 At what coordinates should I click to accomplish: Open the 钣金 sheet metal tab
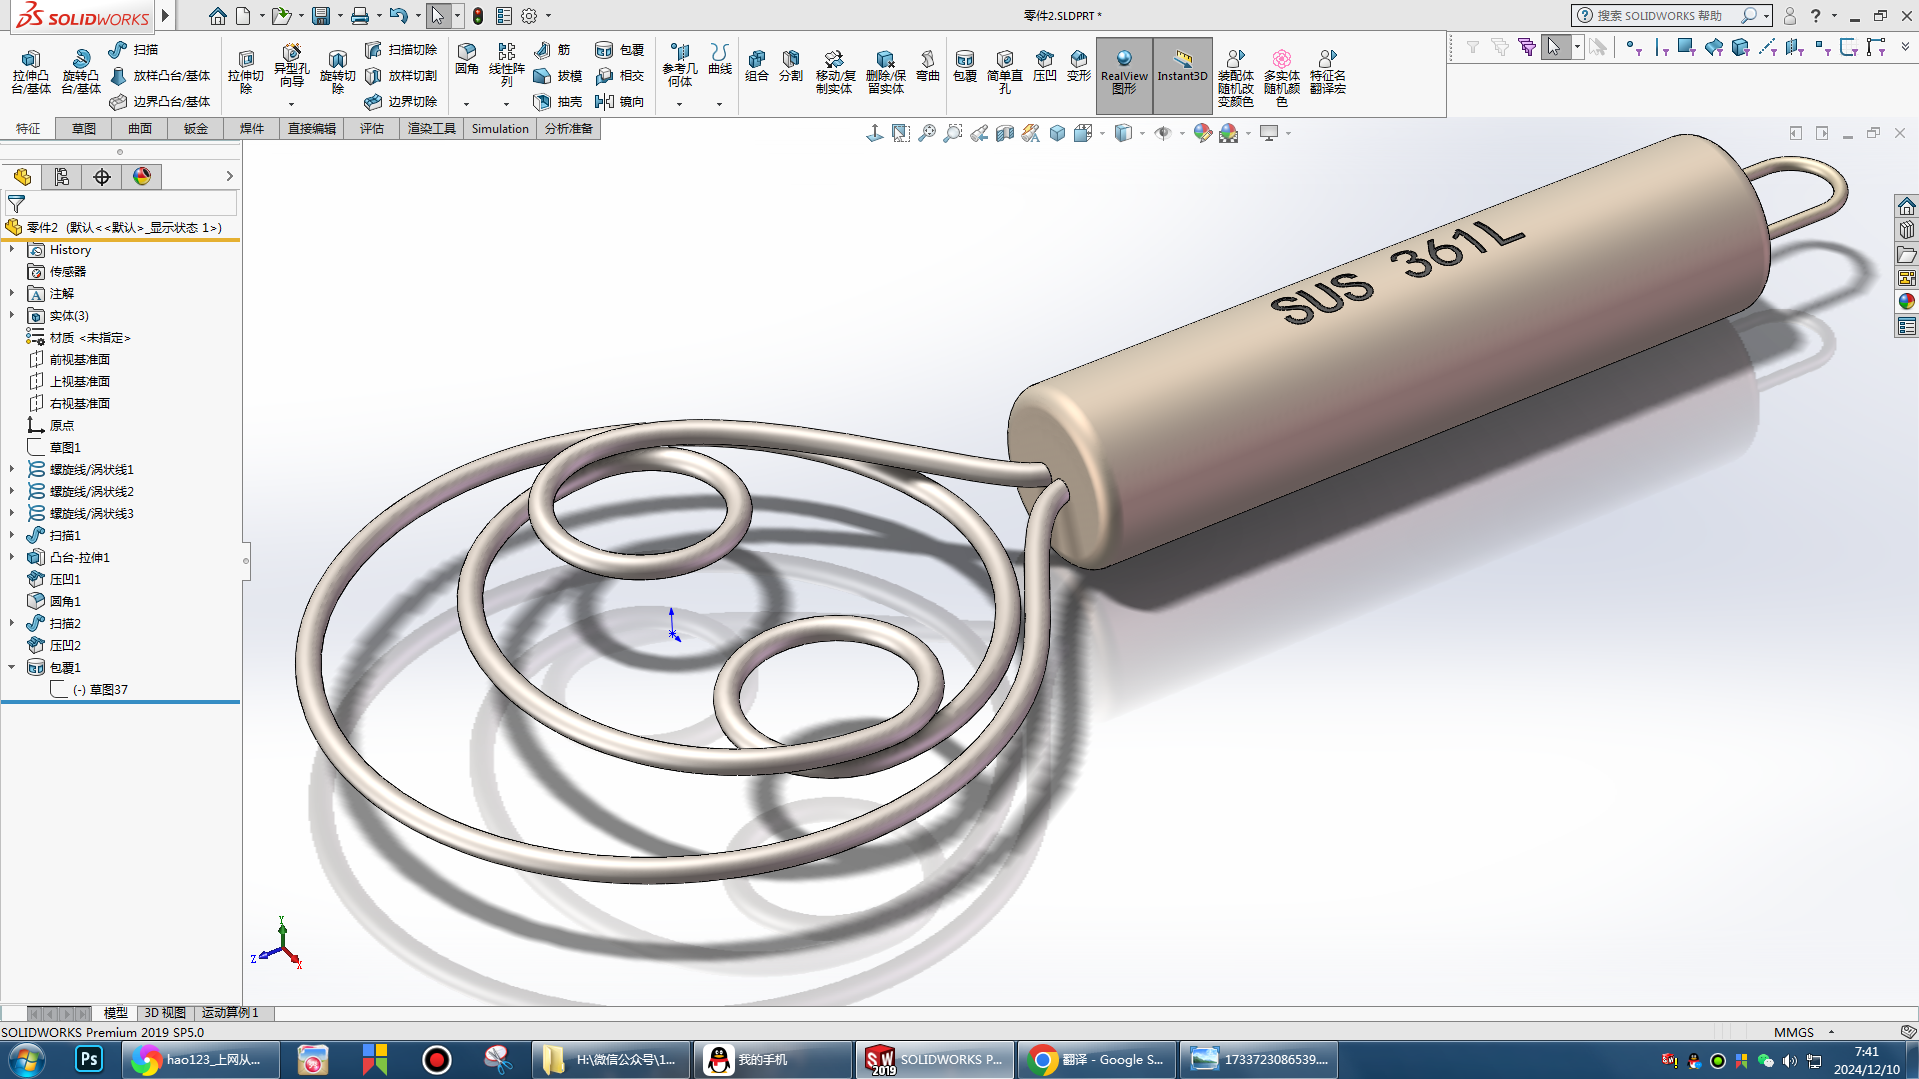pyautogui.click(x=196, y=129)
